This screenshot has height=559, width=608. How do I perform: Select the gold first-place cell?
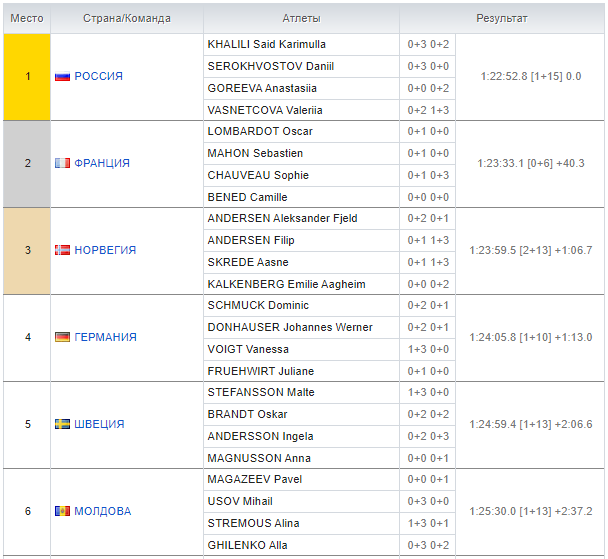click(27, 77)
